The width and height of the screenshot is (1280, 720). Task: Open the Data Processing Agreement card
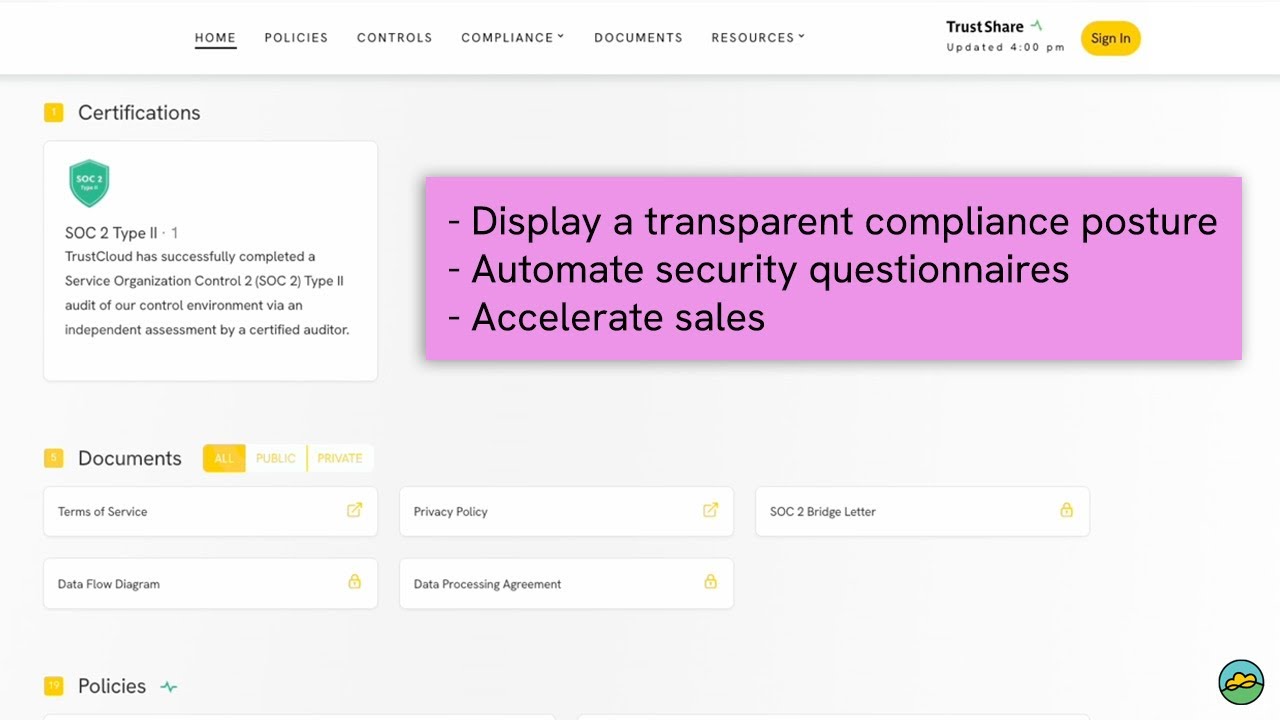pos(566,583)
